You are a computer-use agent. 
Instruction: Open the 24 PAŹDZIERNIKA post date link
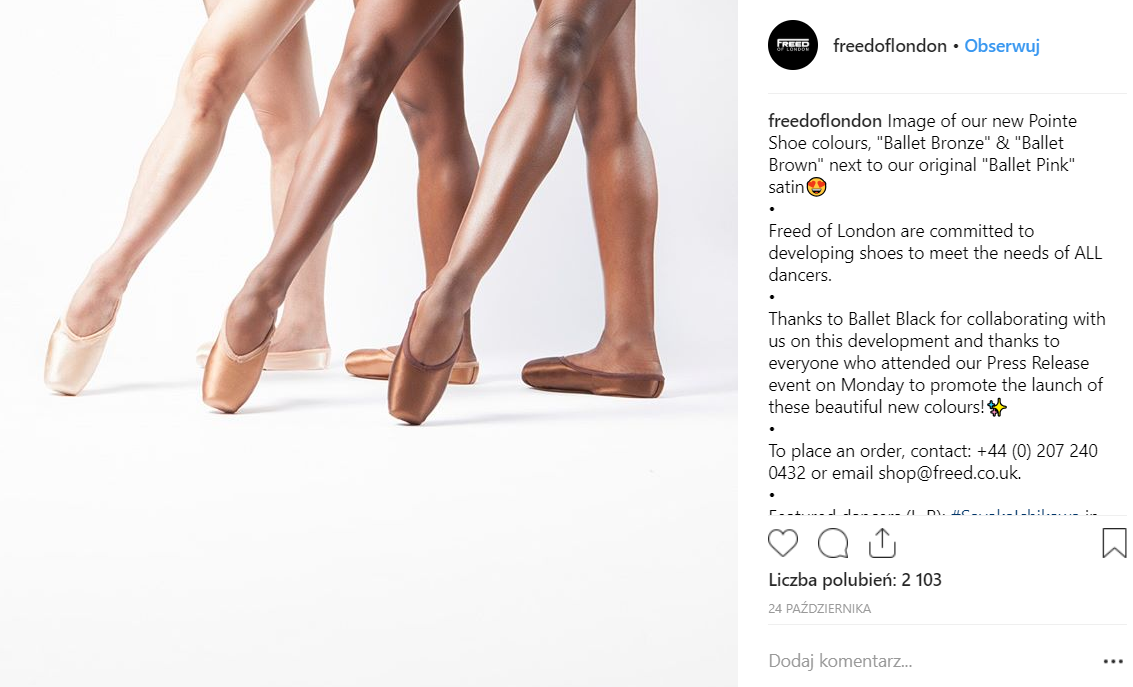[819, 608]
